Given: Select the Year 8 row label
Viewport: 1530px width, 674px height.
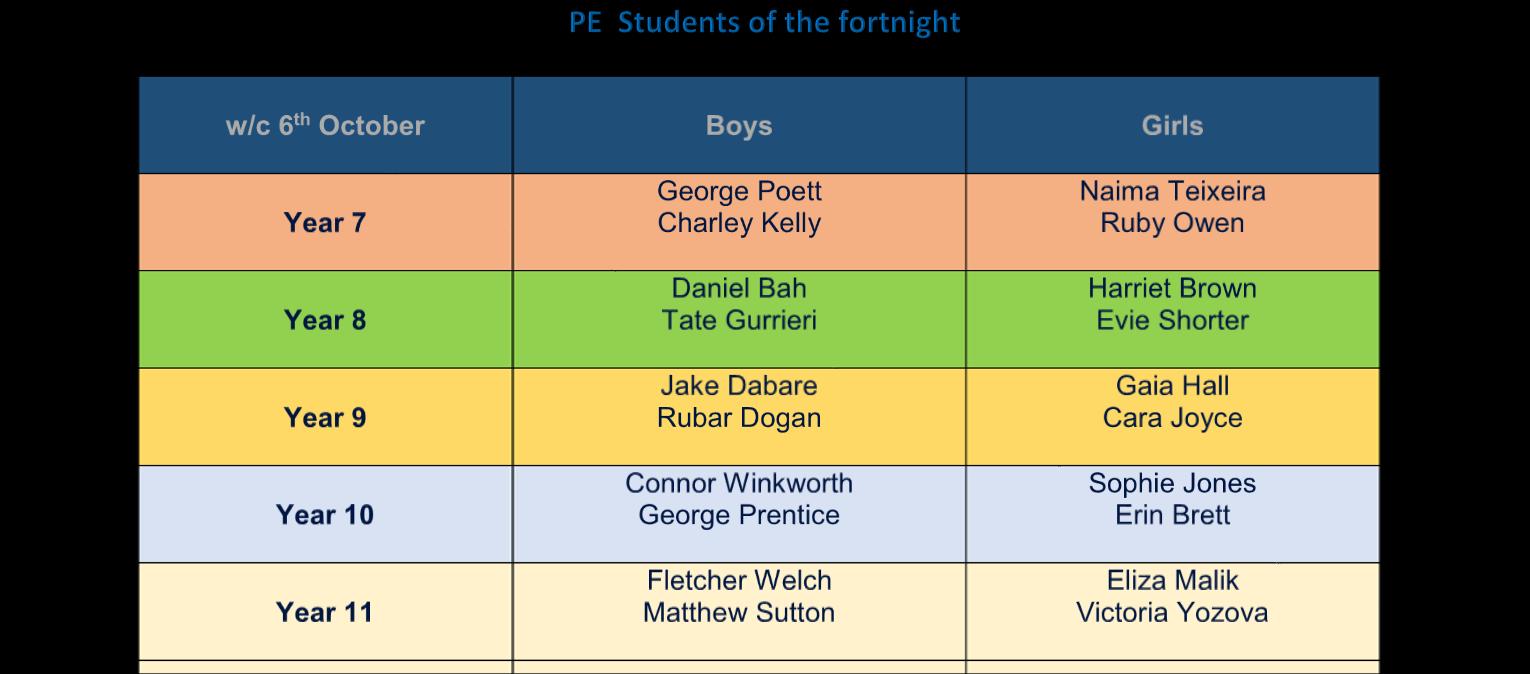Looking at the screenshot, I should click(x=325, y=320).
